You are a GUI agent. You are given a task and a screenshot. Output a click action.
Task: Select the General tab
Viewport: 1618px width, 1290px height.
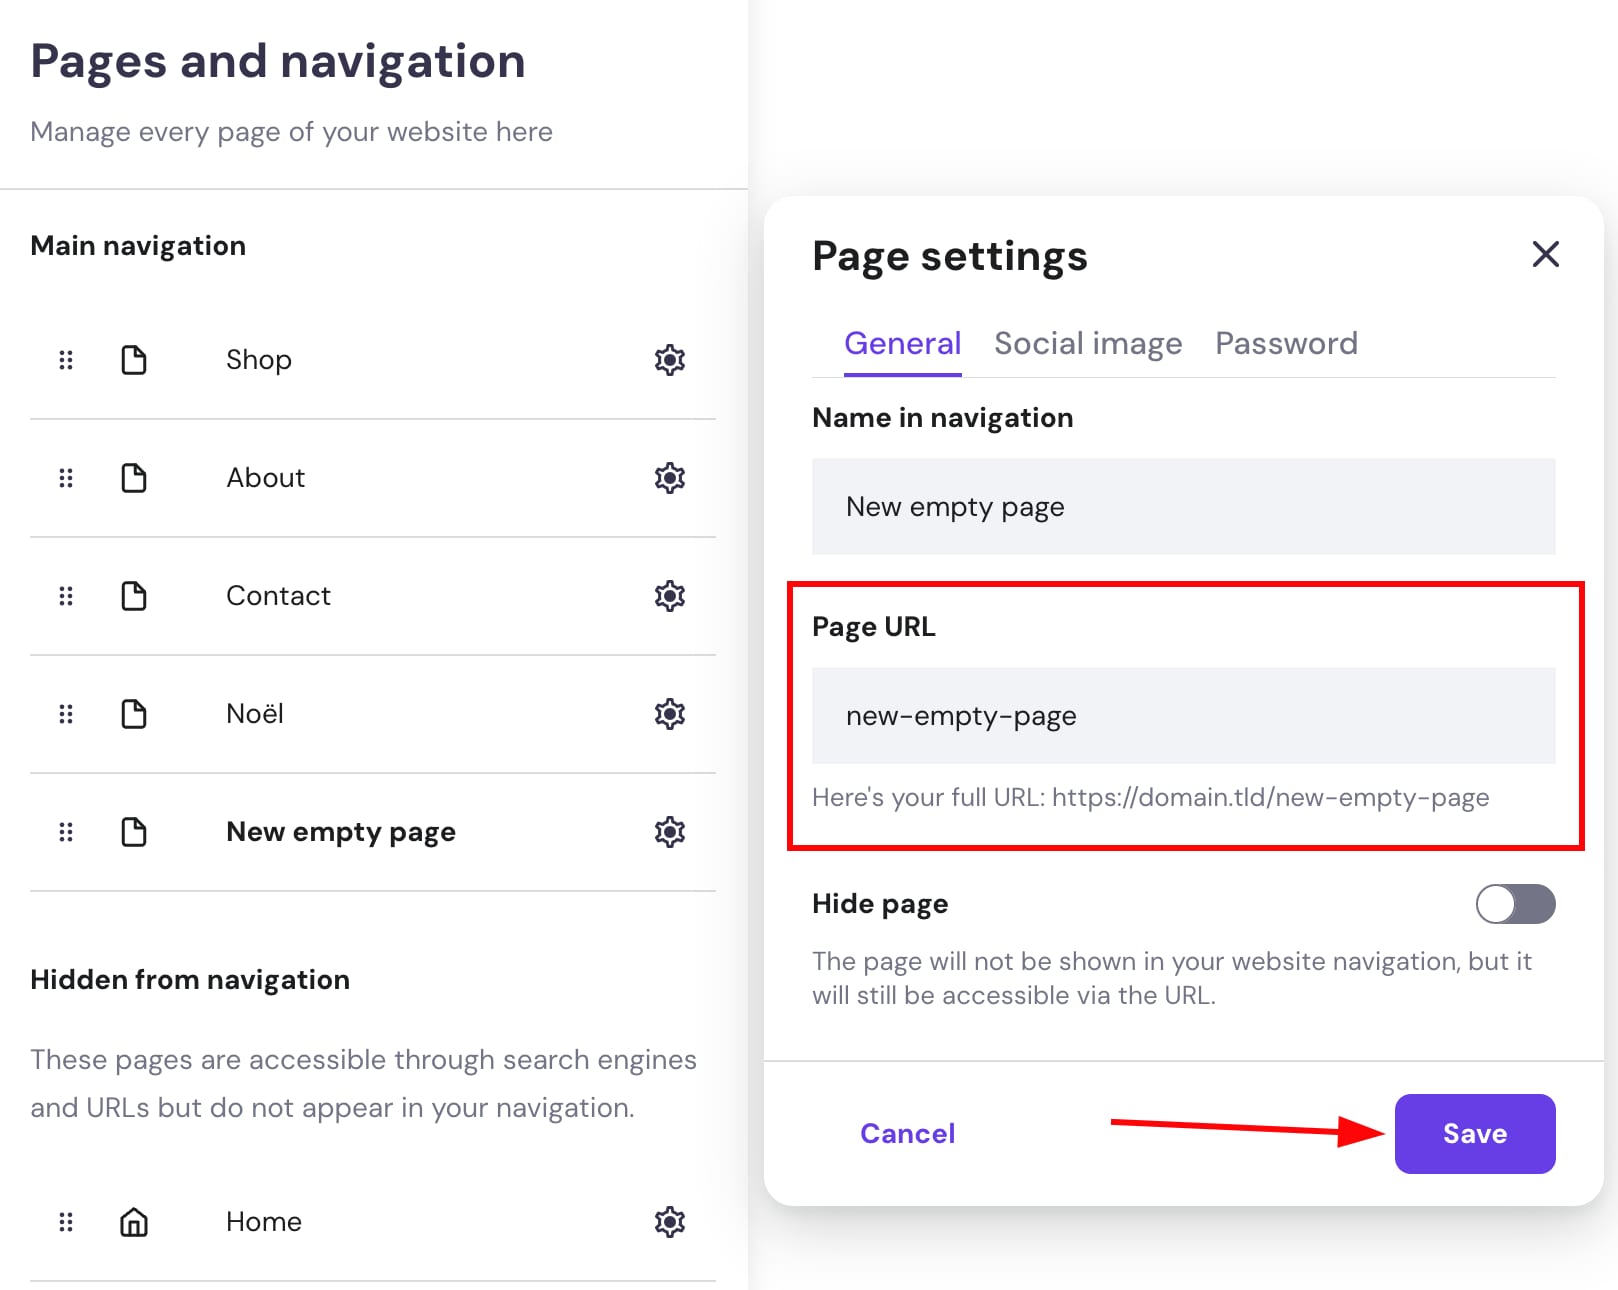902,343
